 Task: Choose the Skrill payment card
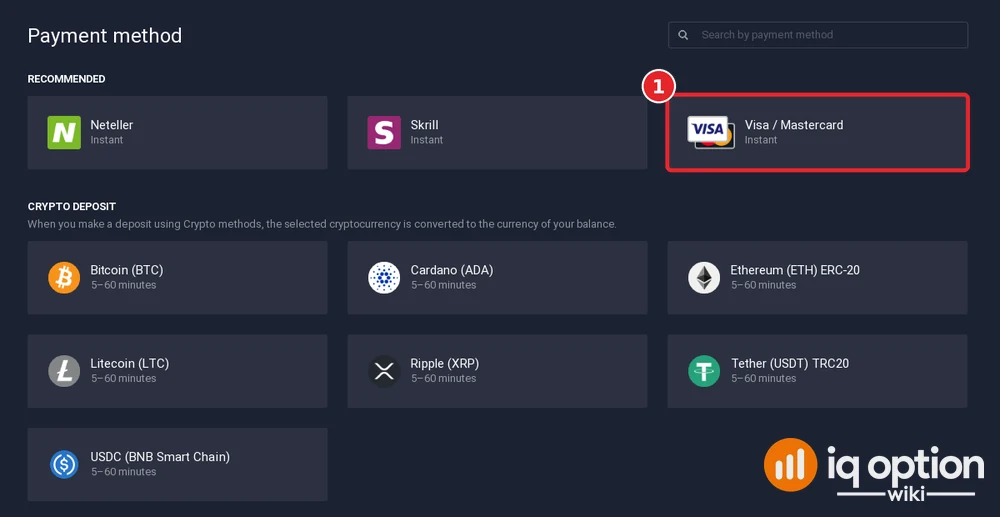tap(497, 133)
